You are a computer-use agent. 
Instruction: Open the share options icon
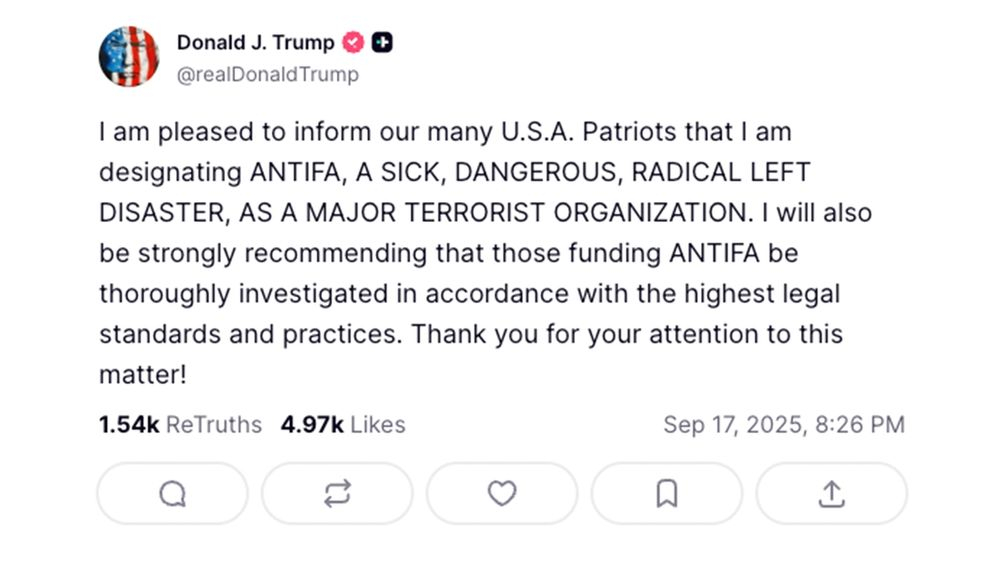(x=831, y=494)
